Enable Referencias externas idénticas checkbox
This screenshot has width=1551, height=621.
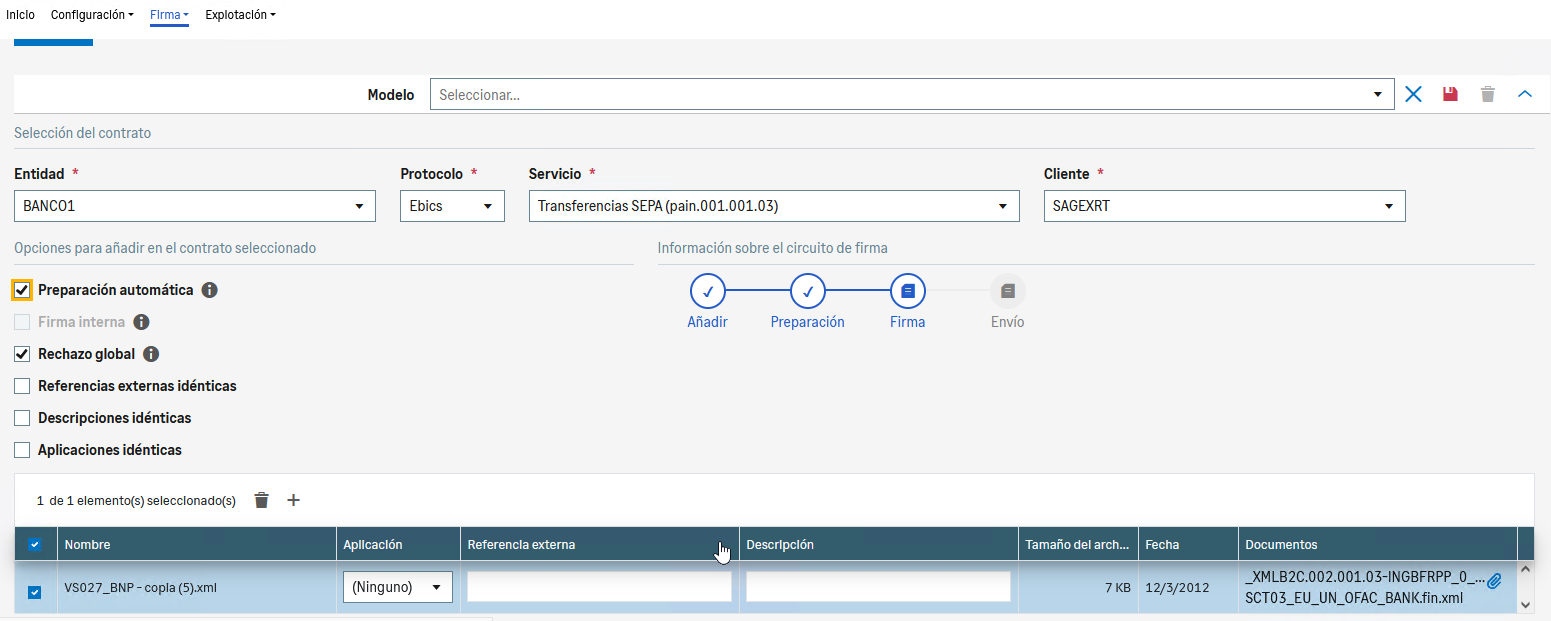[22, 386]
